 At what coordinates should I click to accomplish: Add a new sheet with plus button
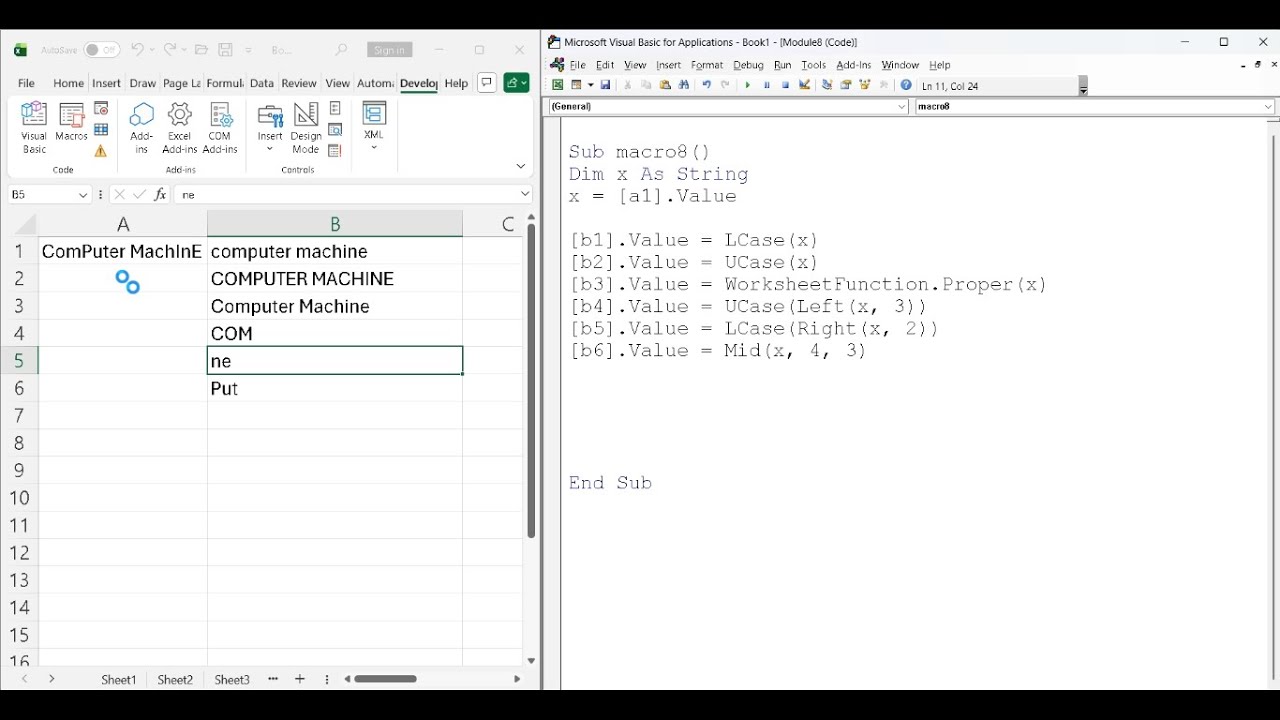click(299, 679)
